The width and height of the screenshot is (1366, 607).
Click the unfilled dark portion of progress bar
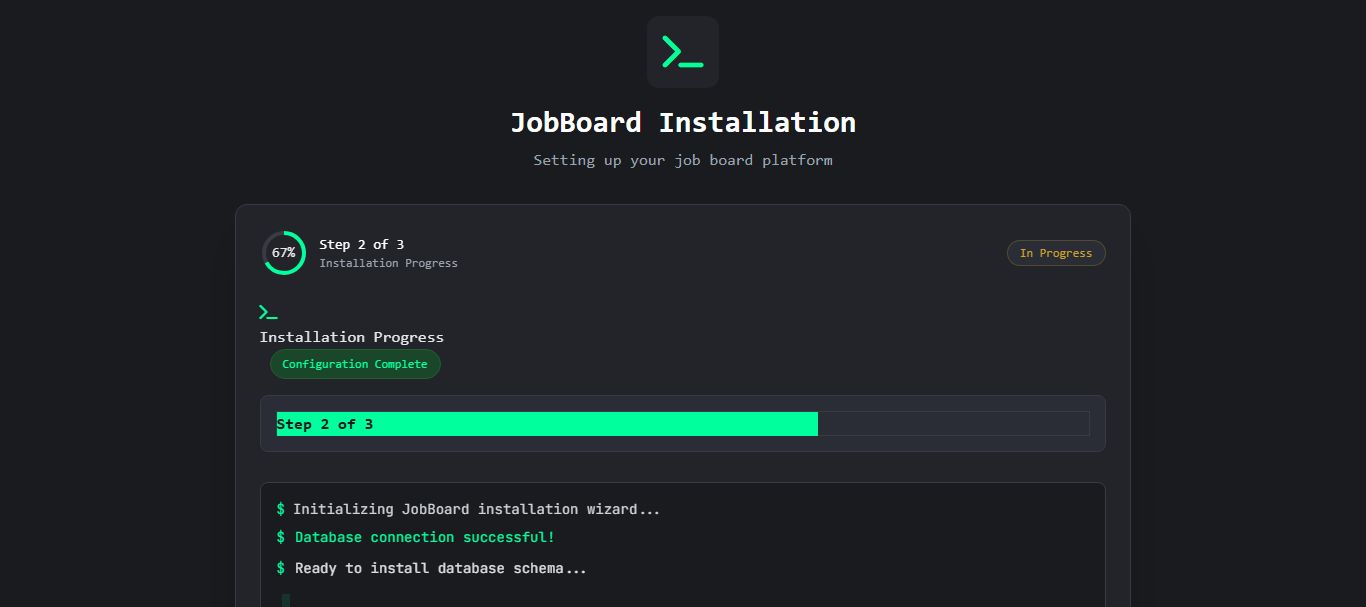(953, 424)
